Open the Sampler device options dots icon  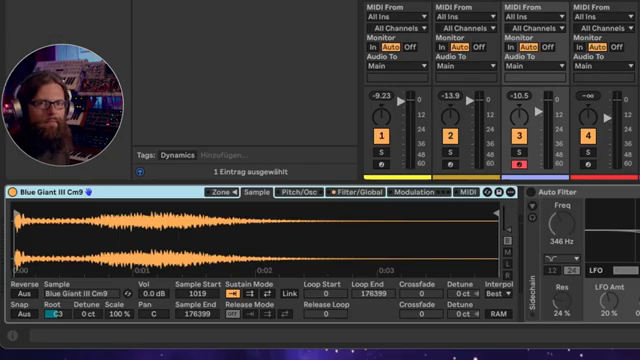click(x=511, y=192)
